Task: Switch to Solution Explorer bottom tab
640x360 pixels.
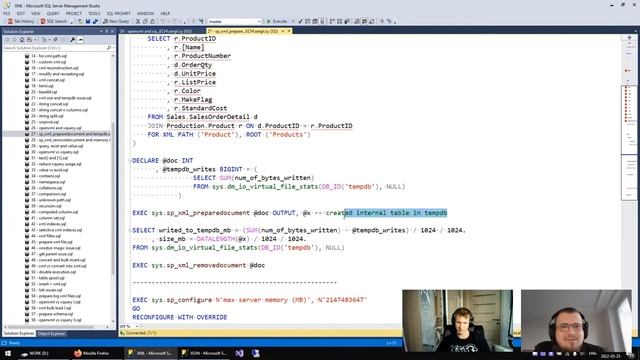Action: 19,334
